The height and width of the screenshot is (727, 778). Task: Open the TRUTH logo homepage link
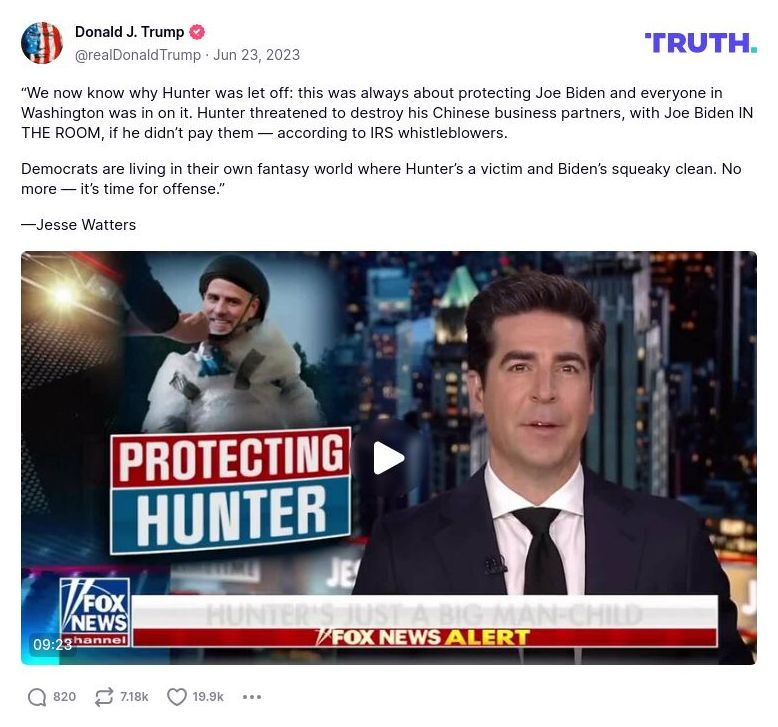[701, 43]
